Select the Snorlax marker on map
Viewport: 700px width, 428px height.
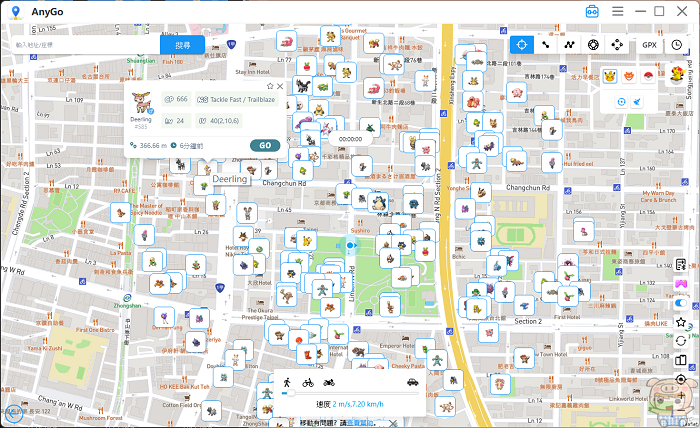379,203
